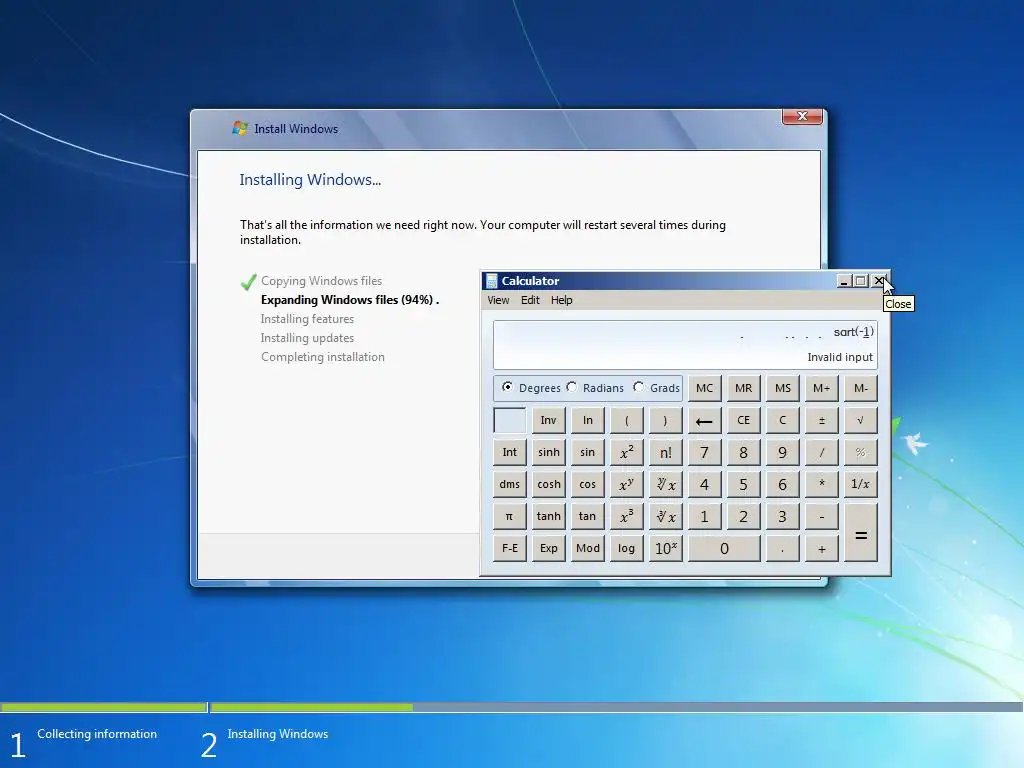Click the x cubed button

(626, 517)
